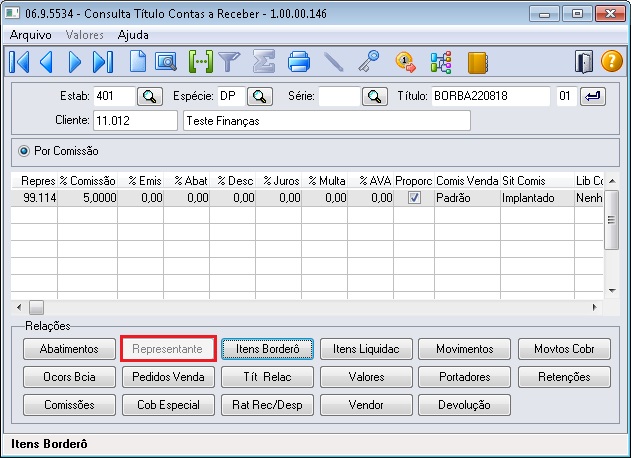Click the printer icon
This screenshot has height=458, width=631.
tap(299, 62)
